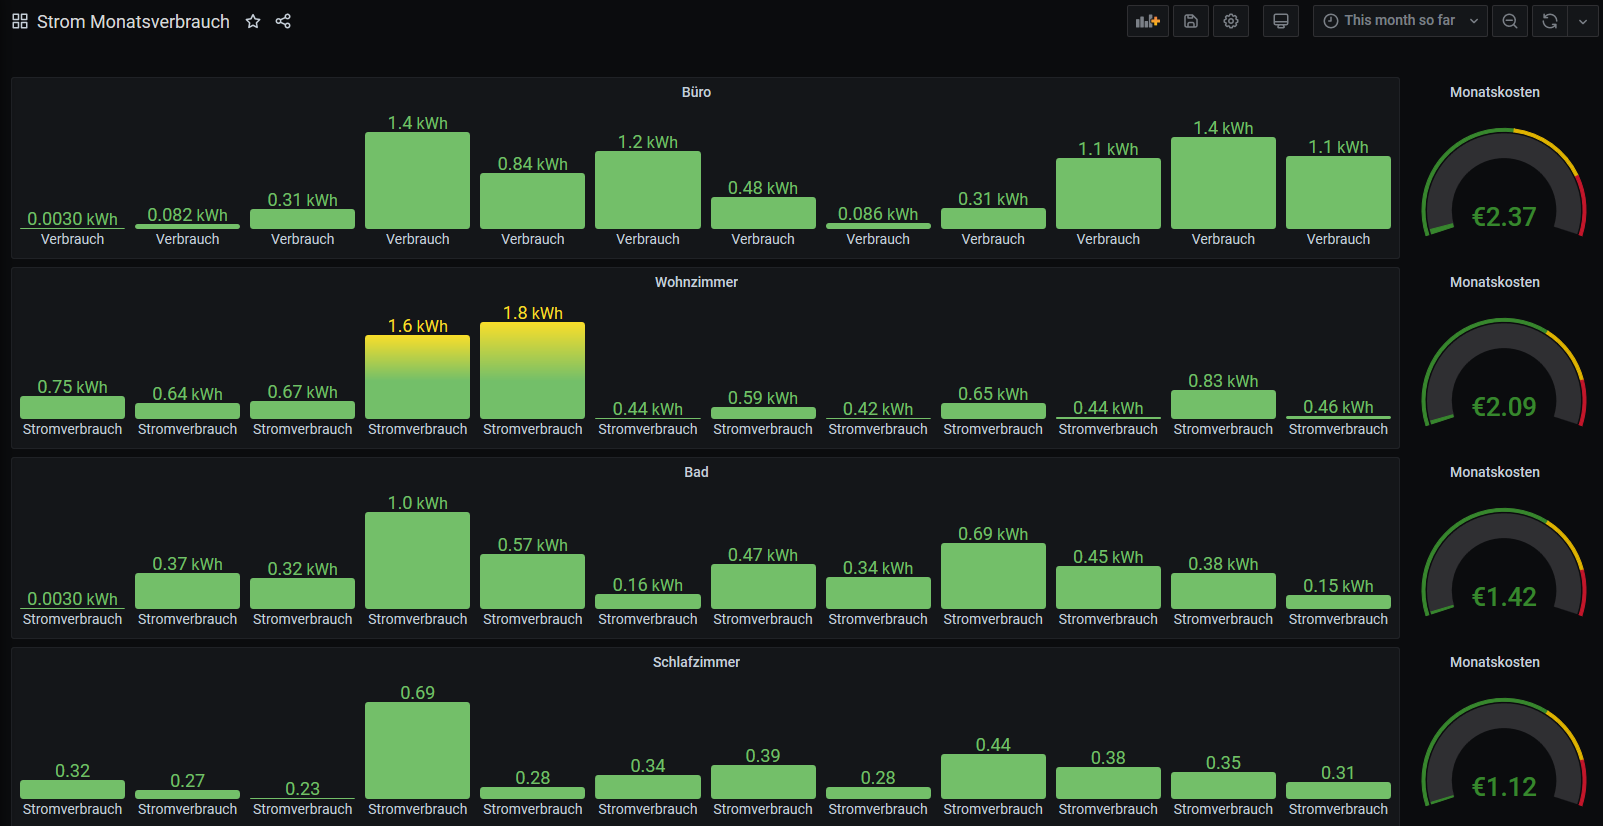The height and width of the screenshot is (826, 1603).
Task: Open the Büro panel title menu
Action: tap(696, 92)
